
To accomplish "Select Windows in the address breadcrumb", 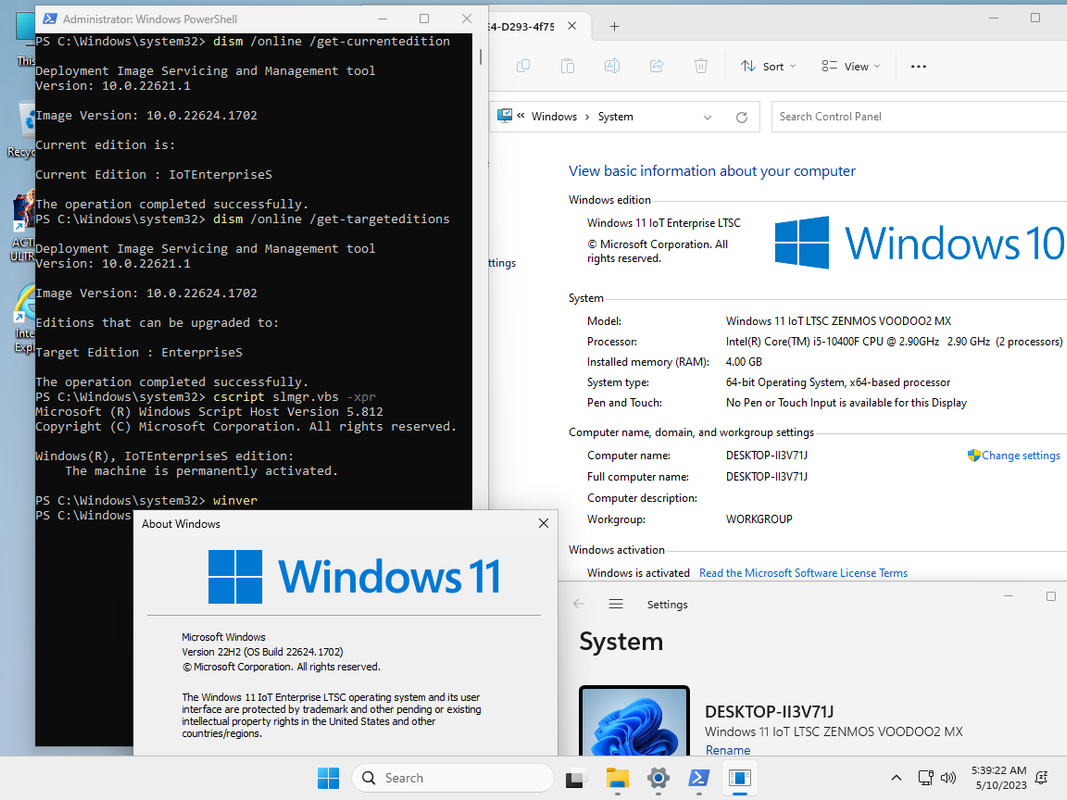I will [554, 116].
